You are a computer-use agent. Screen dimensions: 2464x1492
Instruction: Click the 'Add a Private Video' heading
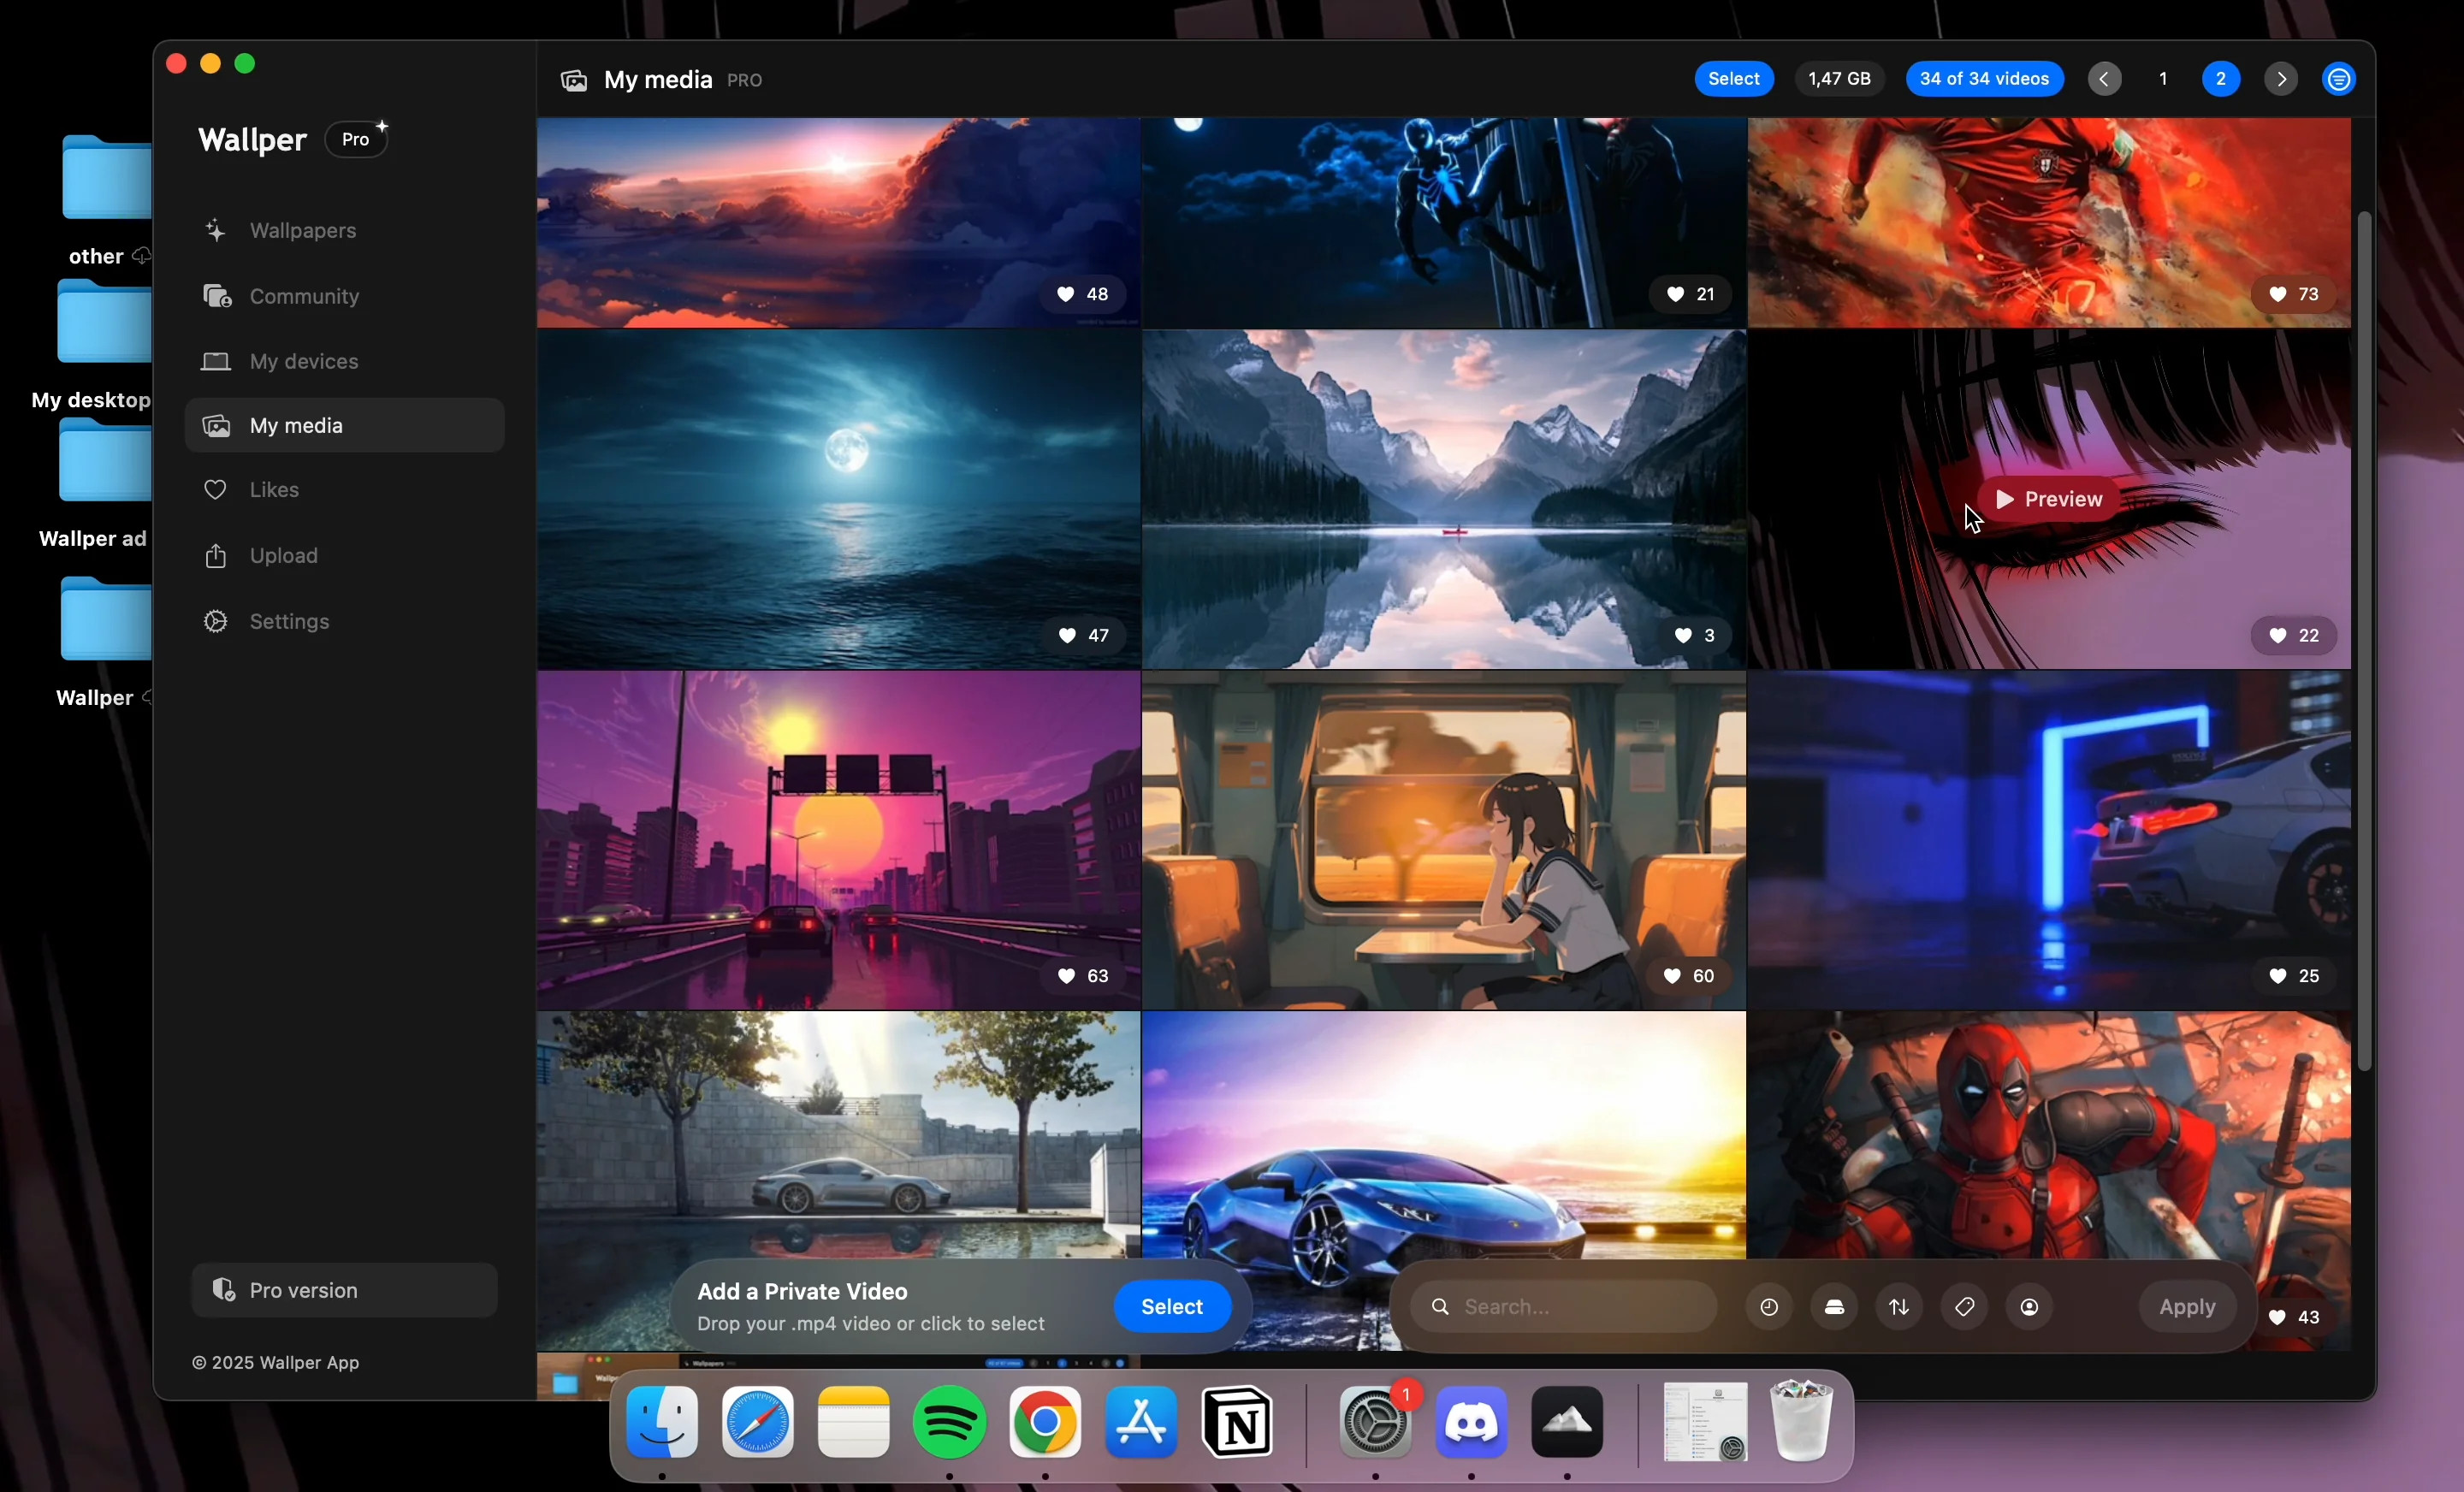[x=802, y=1292]
